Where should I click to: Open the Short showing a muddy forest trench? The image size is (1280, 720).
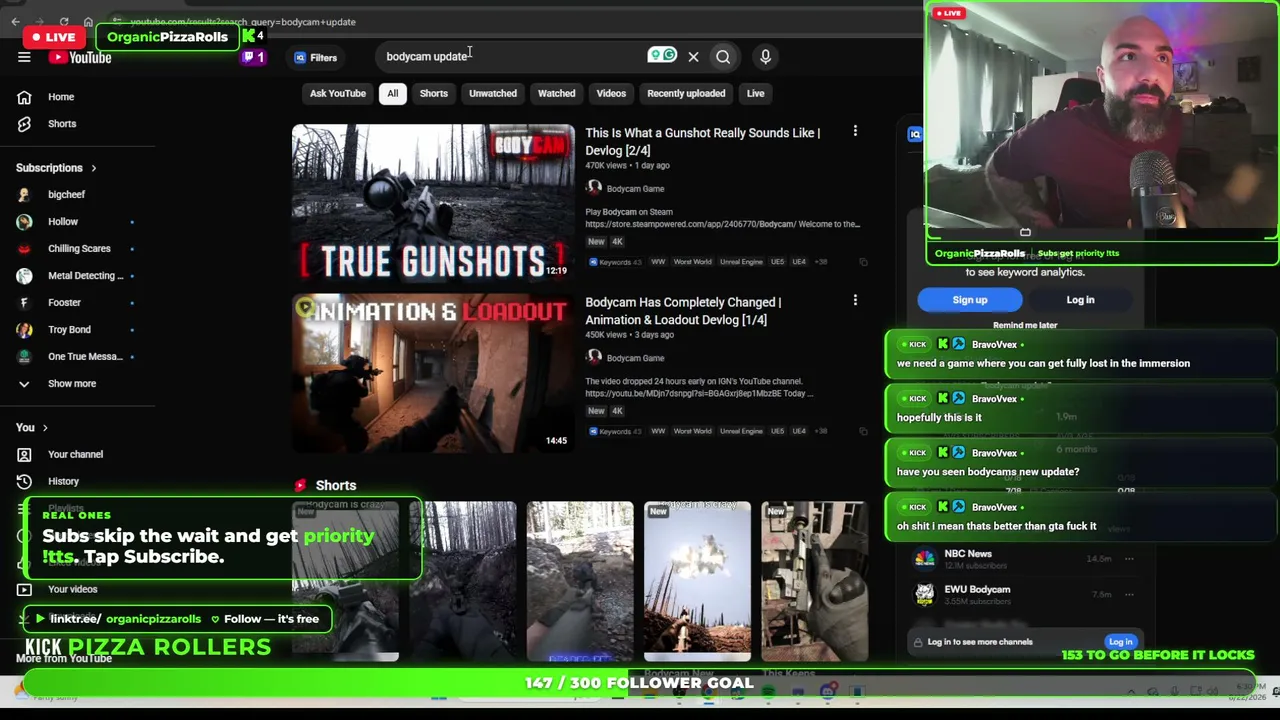463,582
